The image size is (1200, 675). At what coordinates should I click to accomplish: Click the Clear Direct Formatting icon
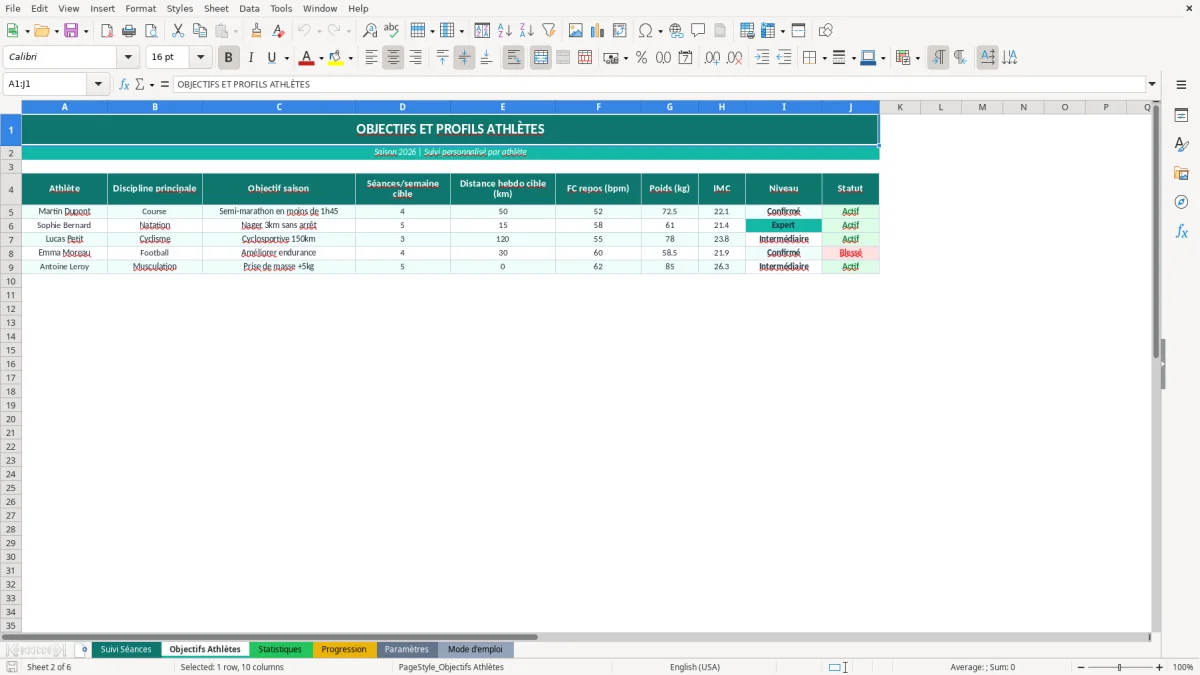point(279,31)
